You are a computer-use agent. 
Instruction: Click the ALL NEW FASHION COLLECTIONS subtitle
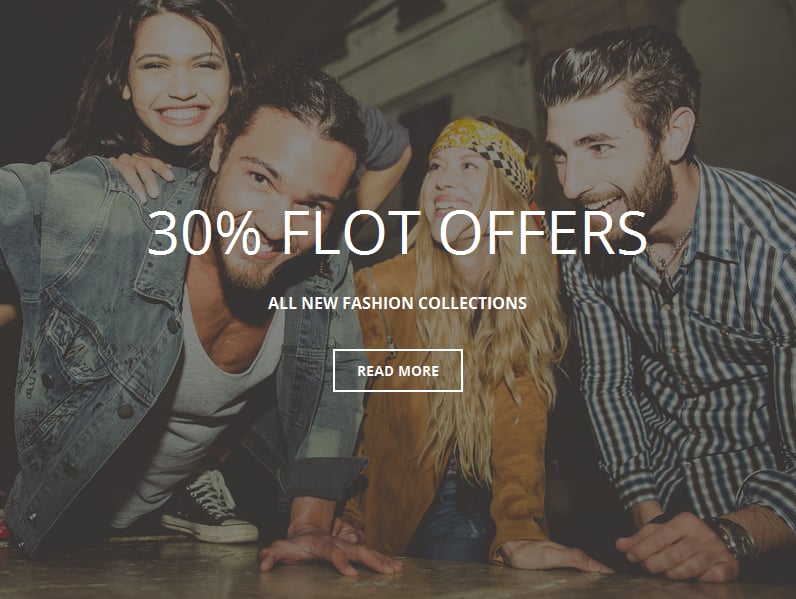click(x=397, y=303)
